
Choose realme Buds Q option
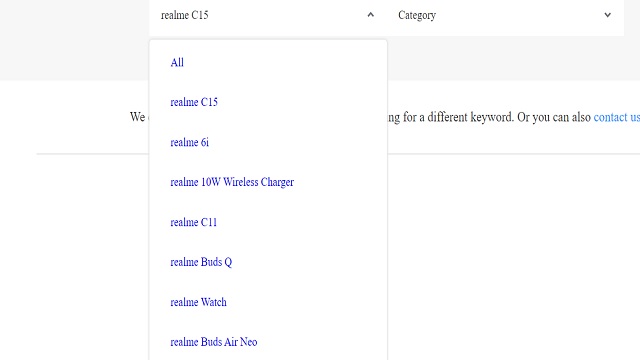(201, 262)
